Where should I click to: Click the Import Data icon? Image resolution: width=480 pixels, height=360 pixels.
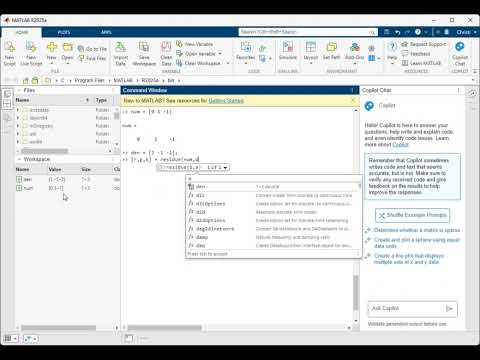(120, 47)
